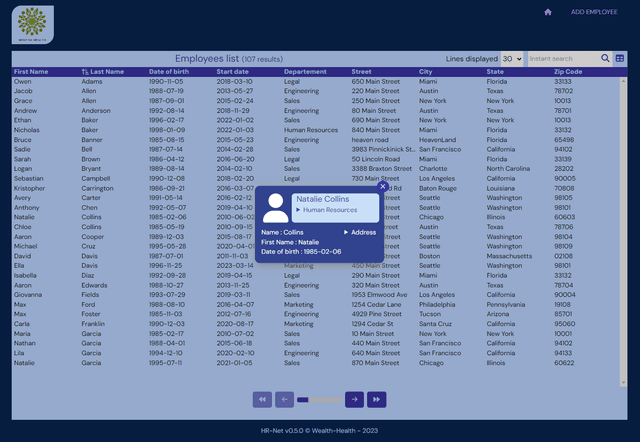This screenshot has width=640, height=442.
Task: Click the Last Name sort icon
Action: tap(84, 72)
